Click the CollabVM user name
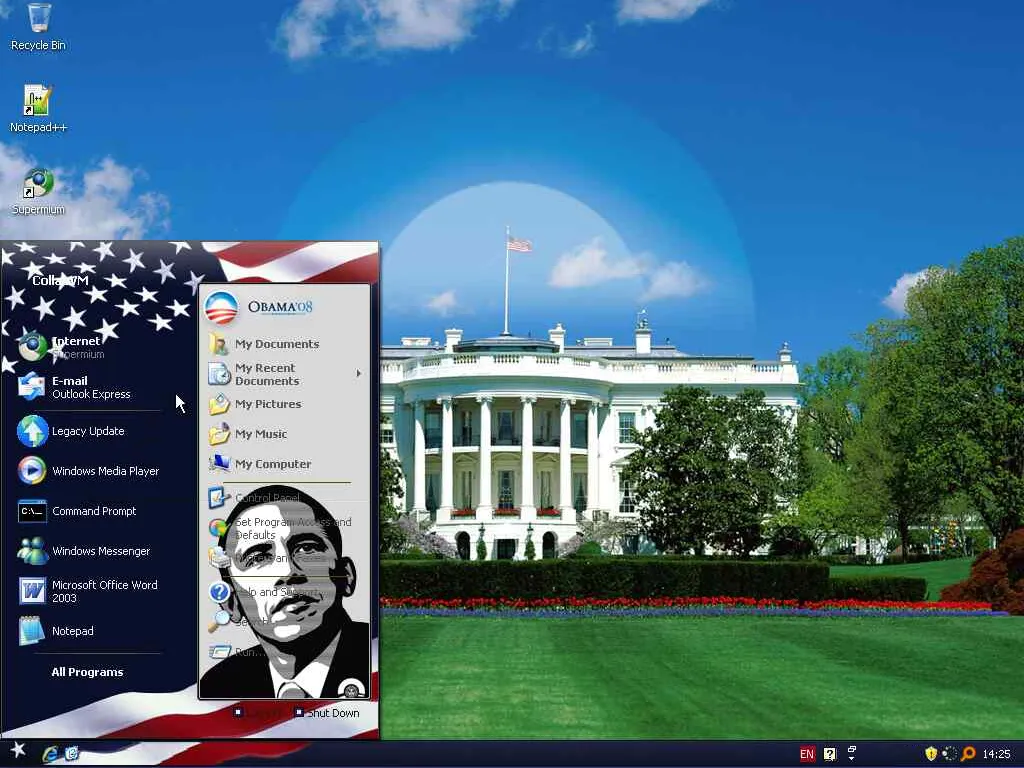The image size is (1024, 768). (60, 280)
